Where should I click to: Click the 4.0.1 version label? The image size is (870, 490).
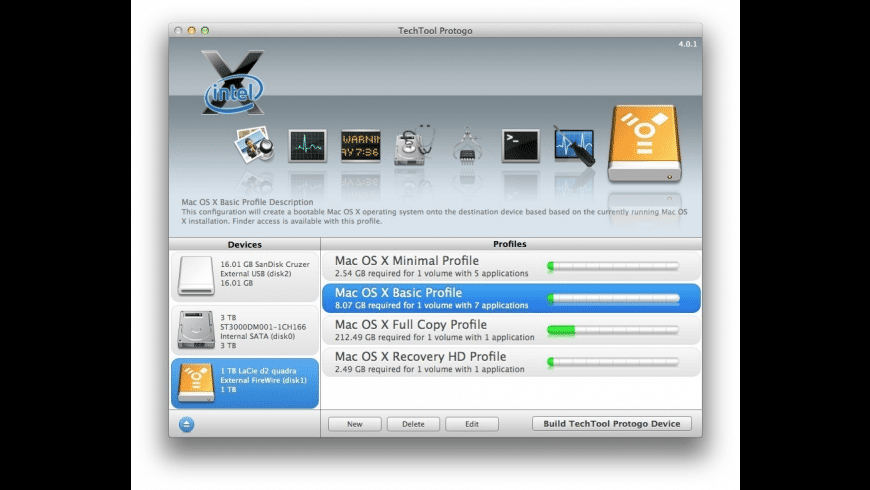[x=687, y=44]
